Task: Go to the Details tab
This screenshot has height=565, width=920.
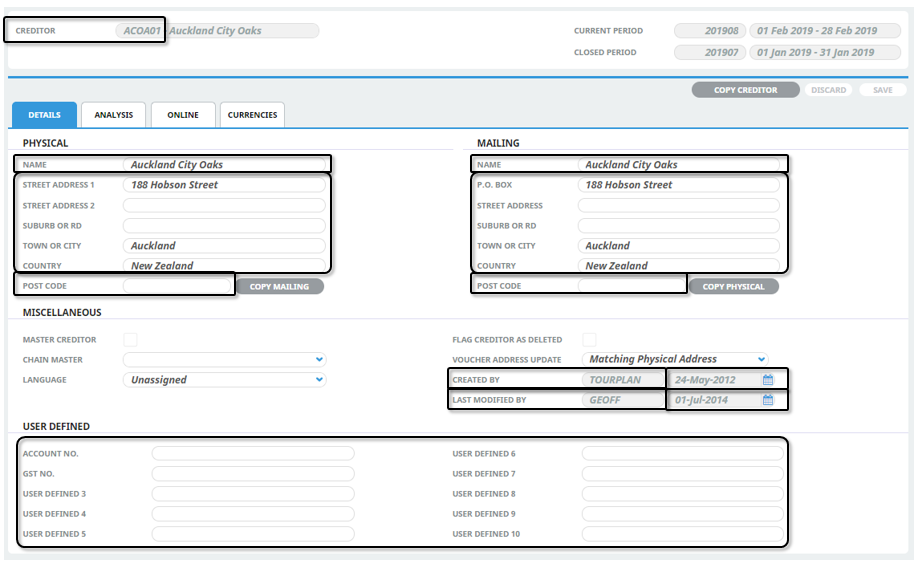Action: 44,115
